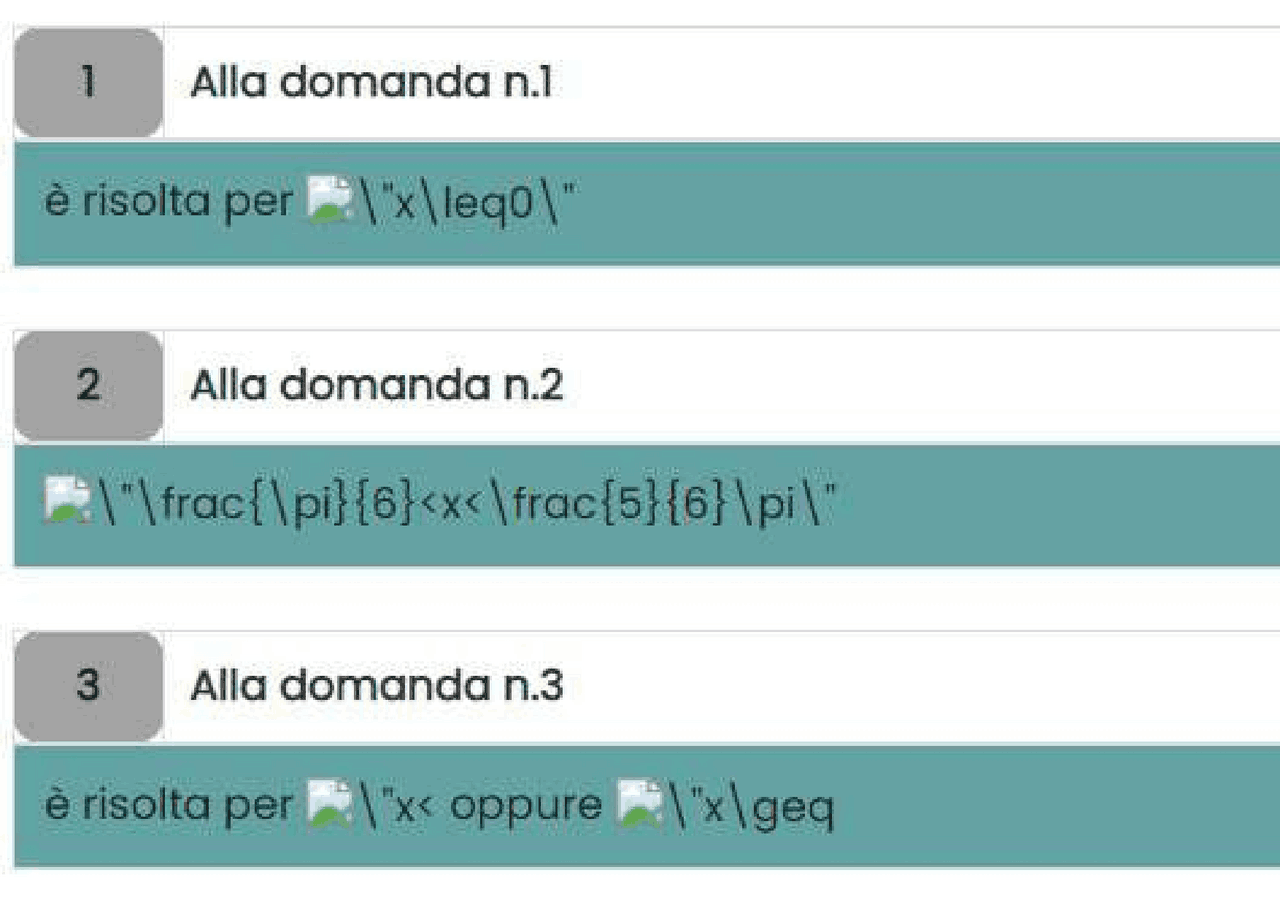1280x905 pixels.
Task: Open the "Alla domanda n.1" header
Action: (371, 82)
